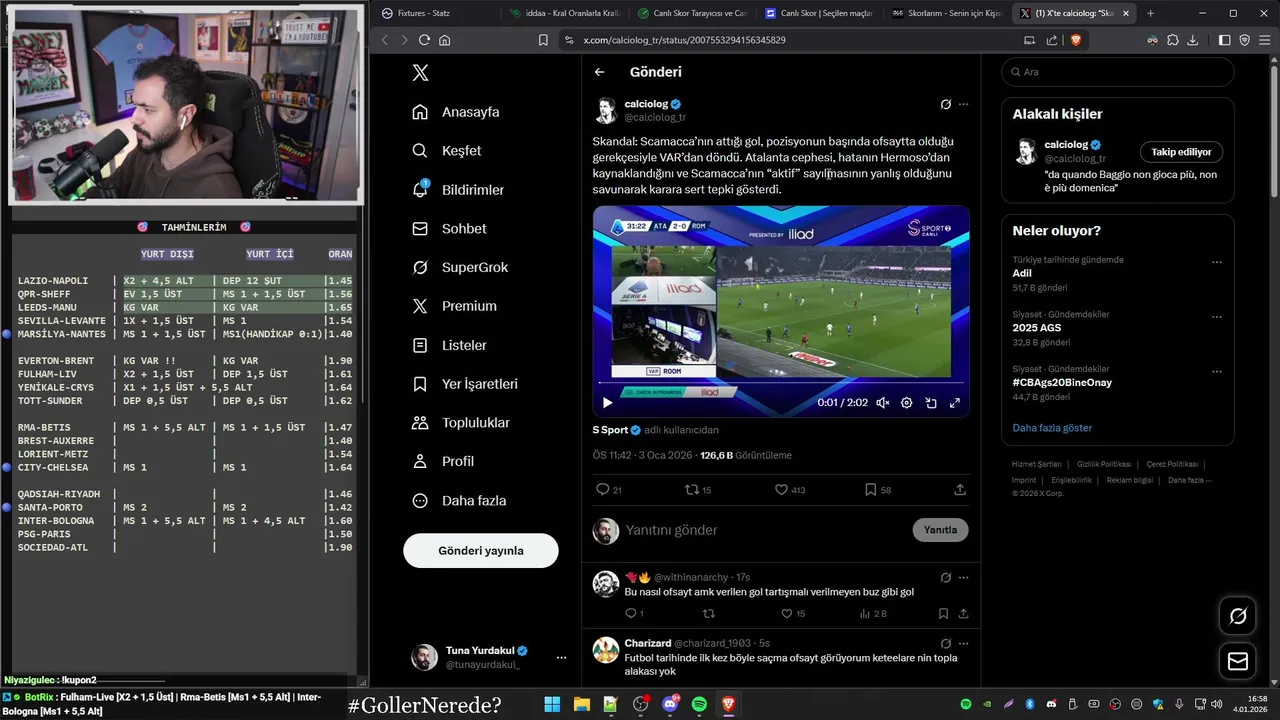Open Bildirimler notifications
Viewport: 1280px width, 720px height.
click(458, 190)
